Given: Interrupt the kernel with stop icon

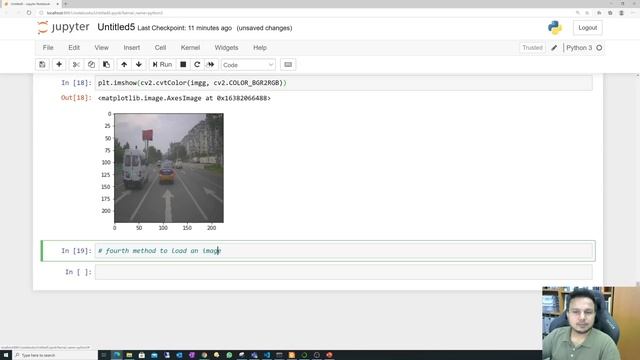Looking at the screenshot, I should (183, 64).
